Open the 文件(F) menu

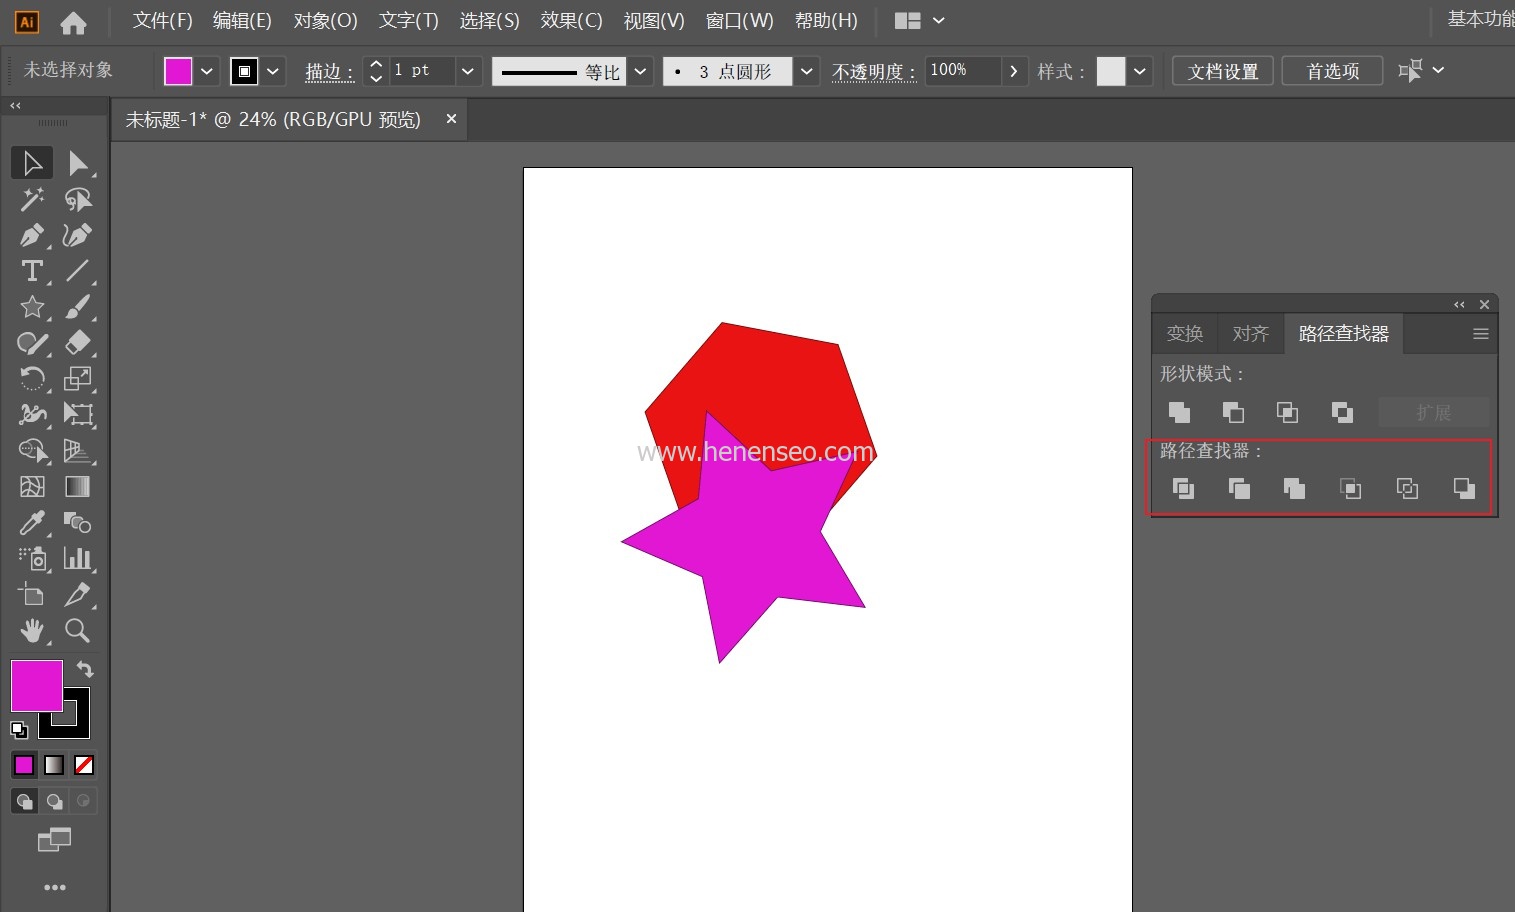click(x=162, y=20)
